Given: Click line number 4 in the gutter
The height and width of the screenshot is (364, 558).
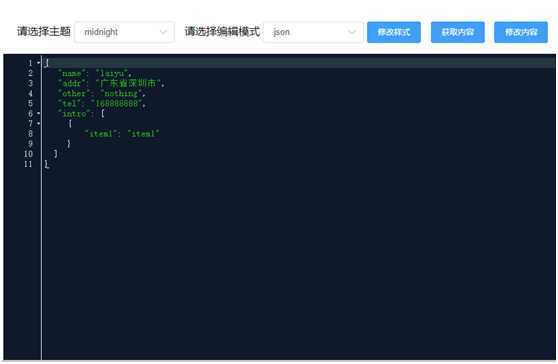Looking at the screenshot, I should click(x=30, y=94).
